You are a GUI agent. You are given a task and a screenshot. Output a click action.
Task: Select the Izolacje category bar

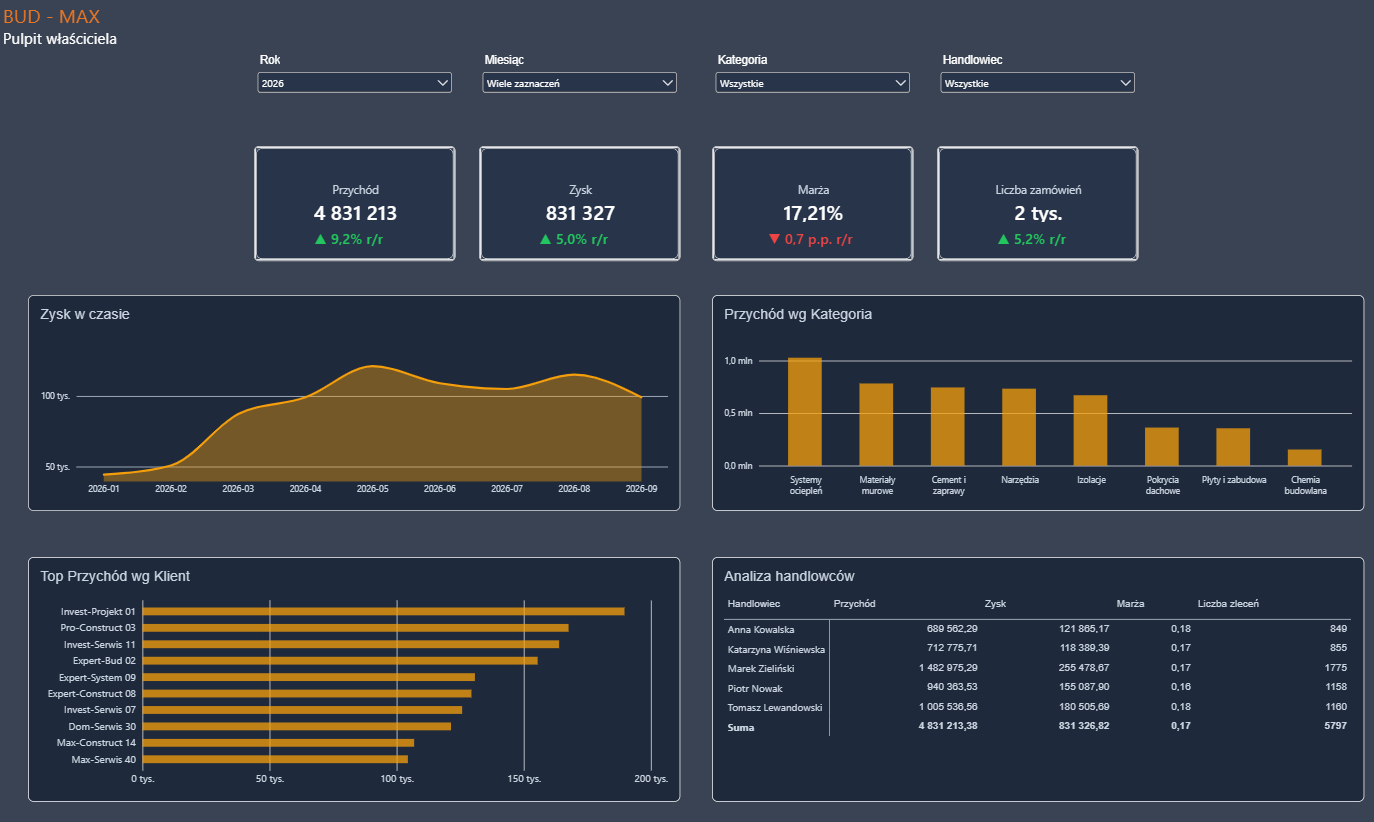click(1091, 430)
